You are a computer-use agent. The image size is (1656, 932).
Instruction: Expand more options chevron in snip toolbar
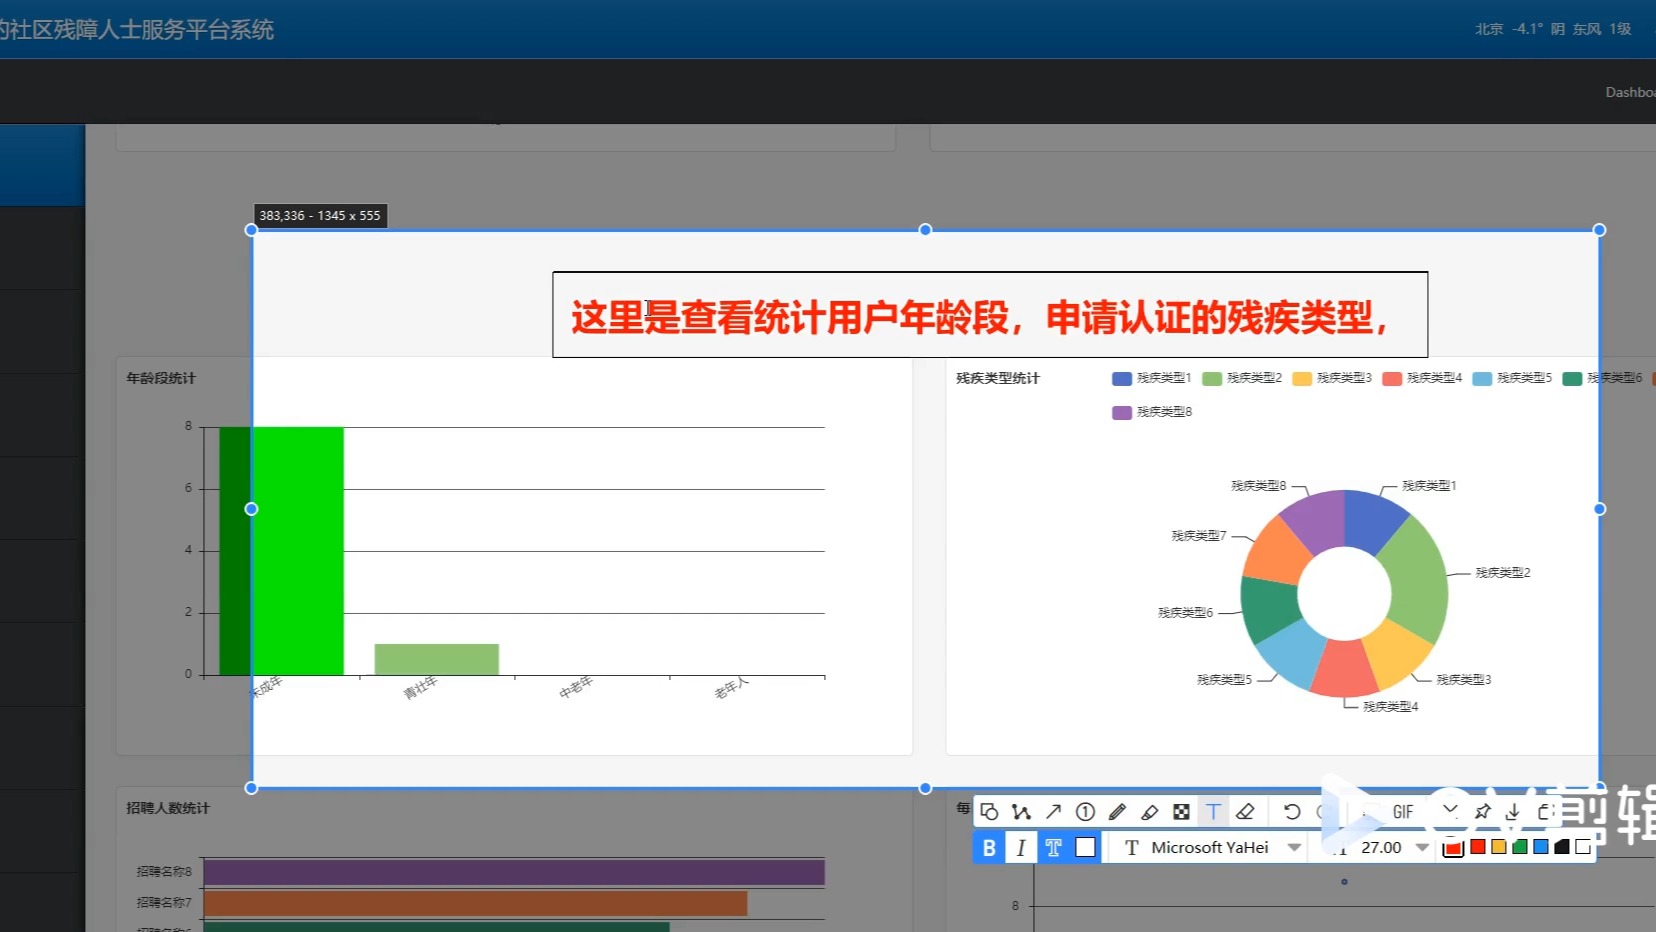pos(1450,809)
